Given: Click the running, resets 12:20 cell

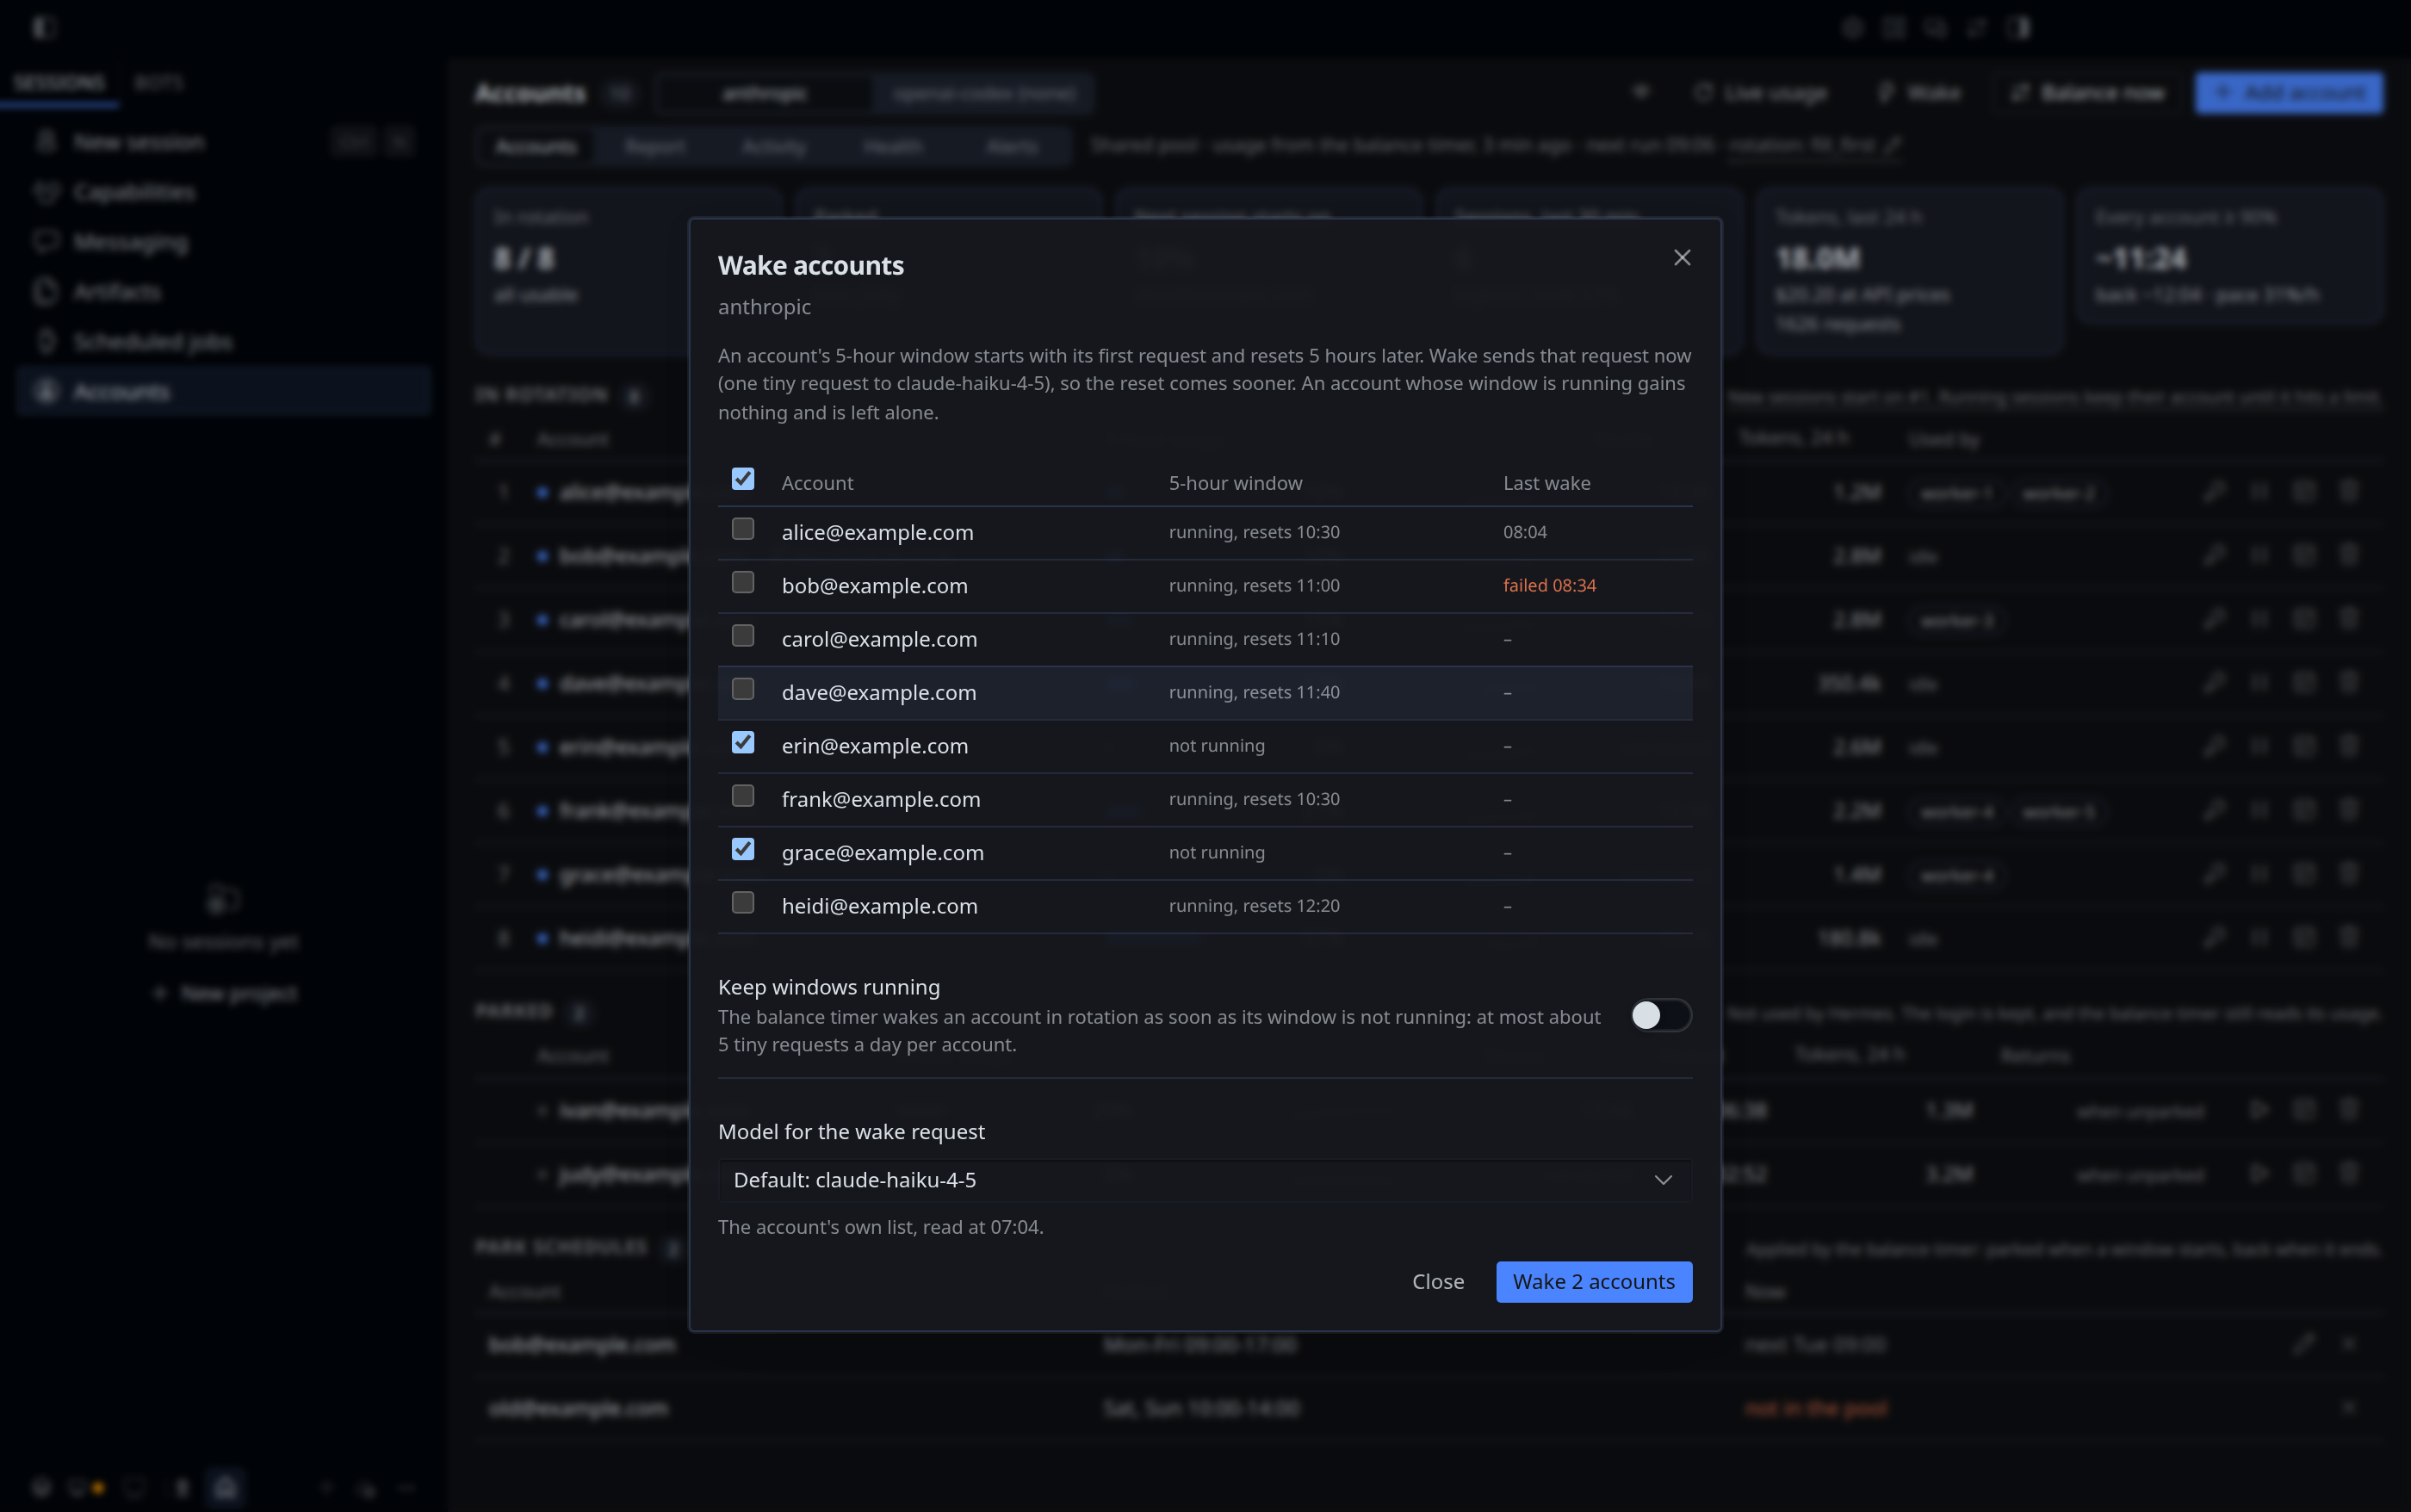Looking at the screenshot, I should pyautogui.click(x=1254, y=906).
